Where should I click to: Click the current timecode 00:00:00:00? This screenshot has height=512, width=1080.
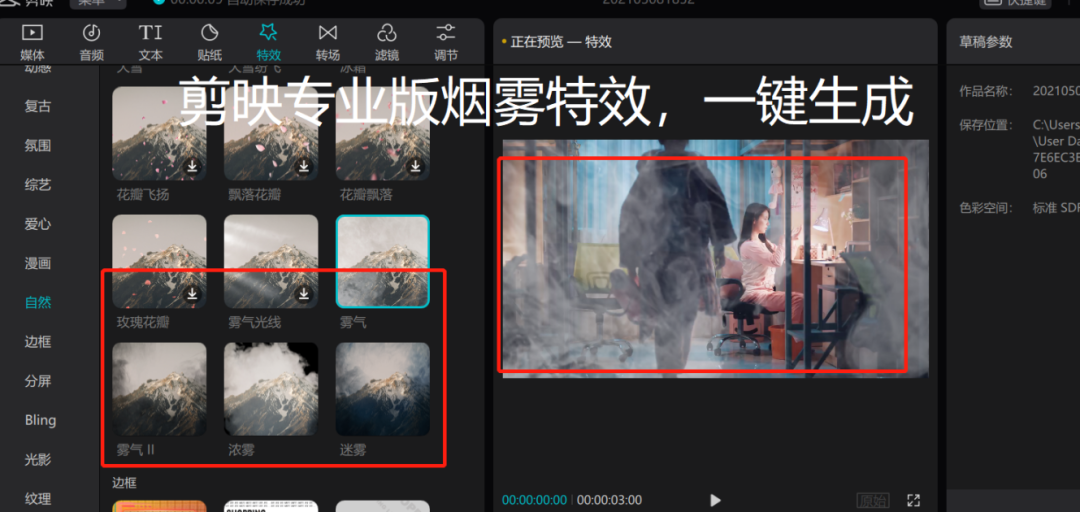(x=534, y=500)
